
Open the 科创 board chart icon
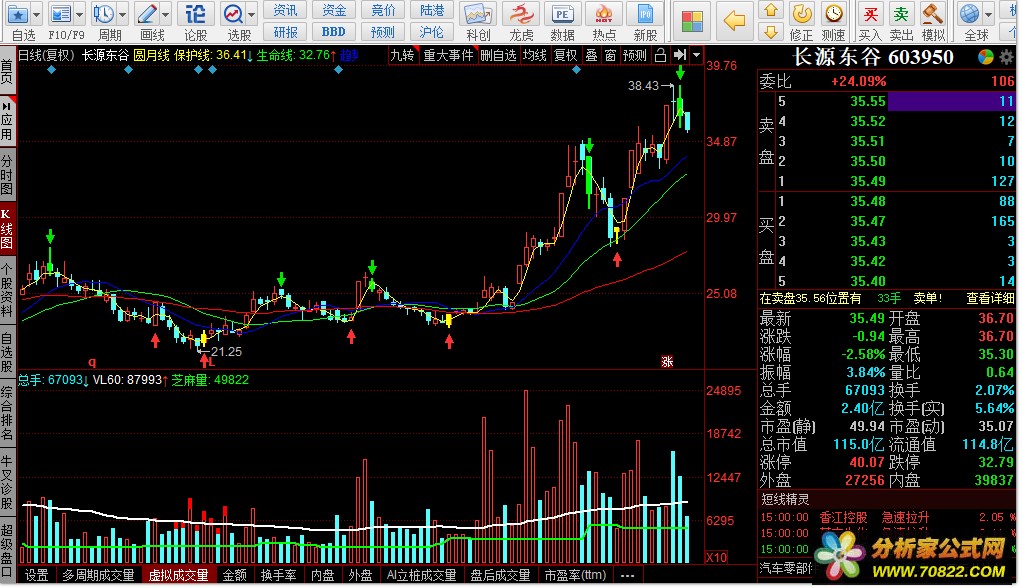pos(478,14)
